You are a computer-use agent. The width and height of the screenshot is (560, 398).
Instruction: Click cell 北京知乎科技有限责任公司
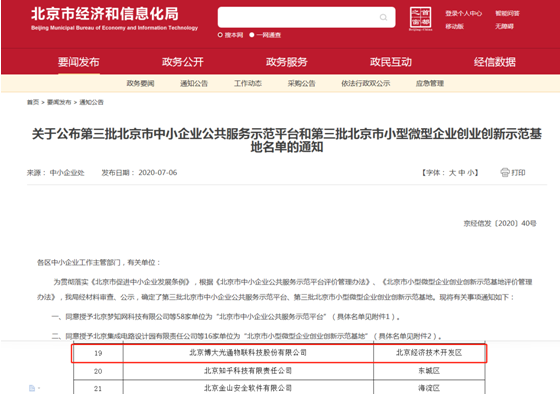[x=248, y=371]
